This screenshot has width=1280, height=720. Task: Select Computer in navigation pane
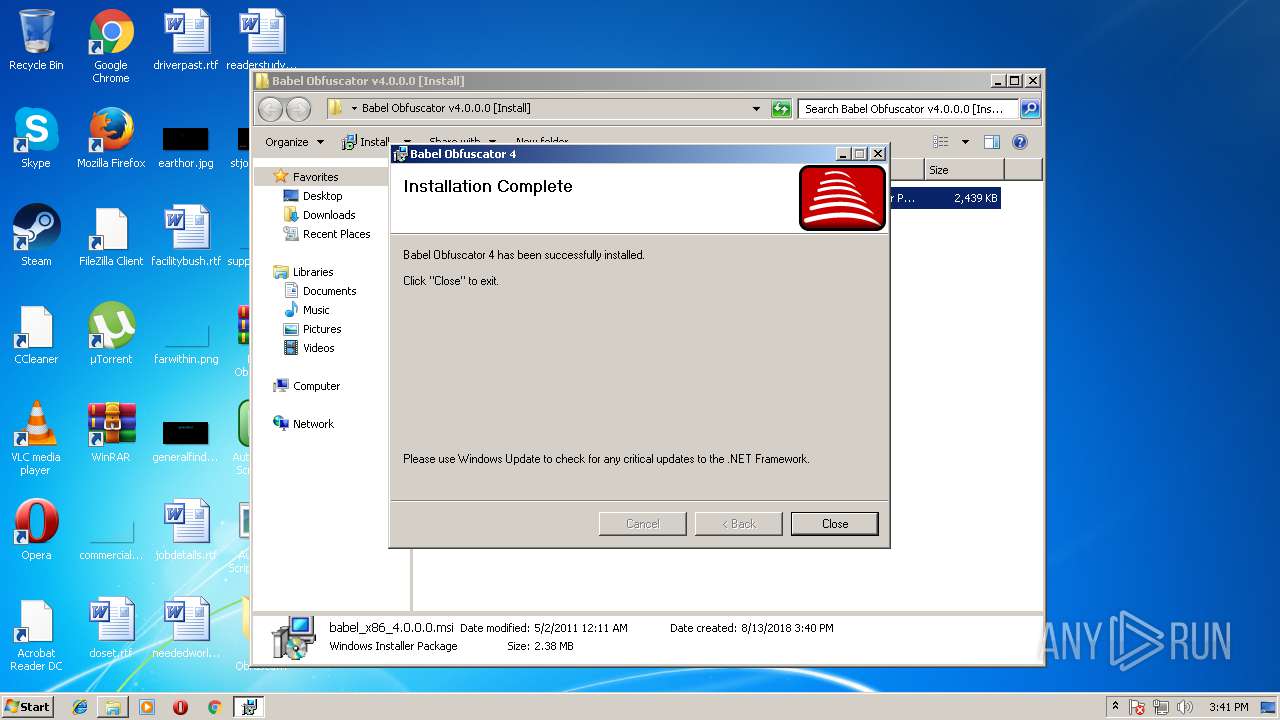pyautogui.click(x=316, y=386)
